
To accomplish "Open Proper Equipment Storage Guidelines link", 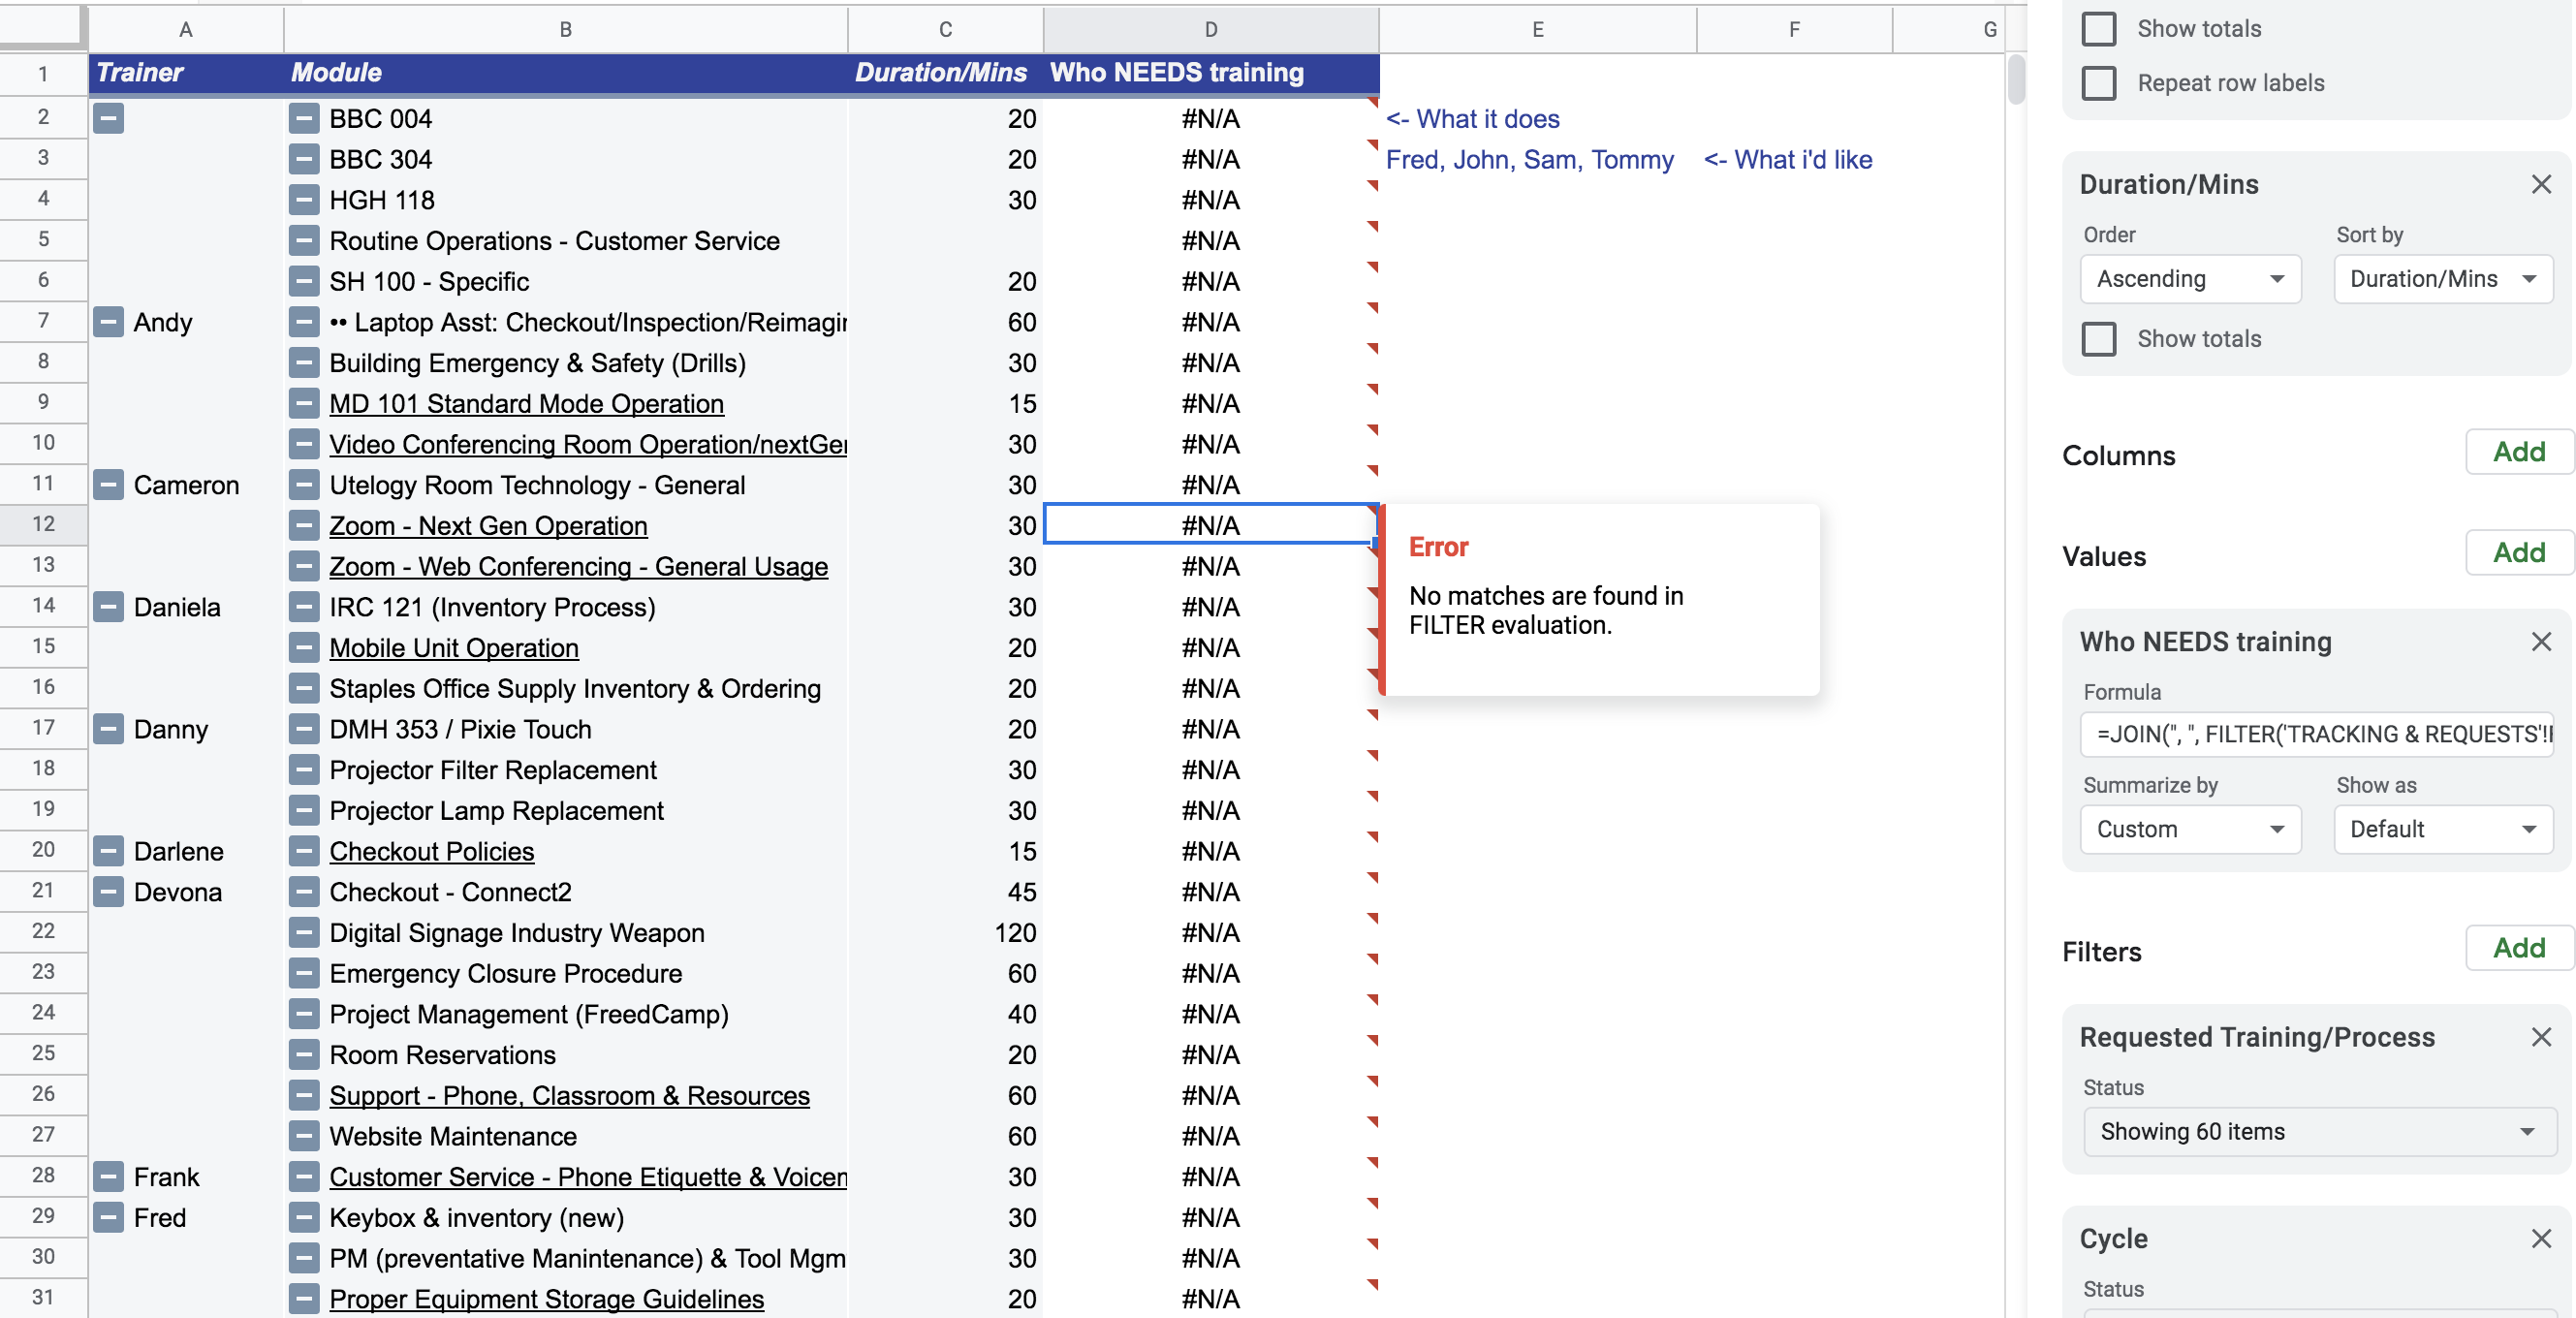I will tap(546, 1299).
